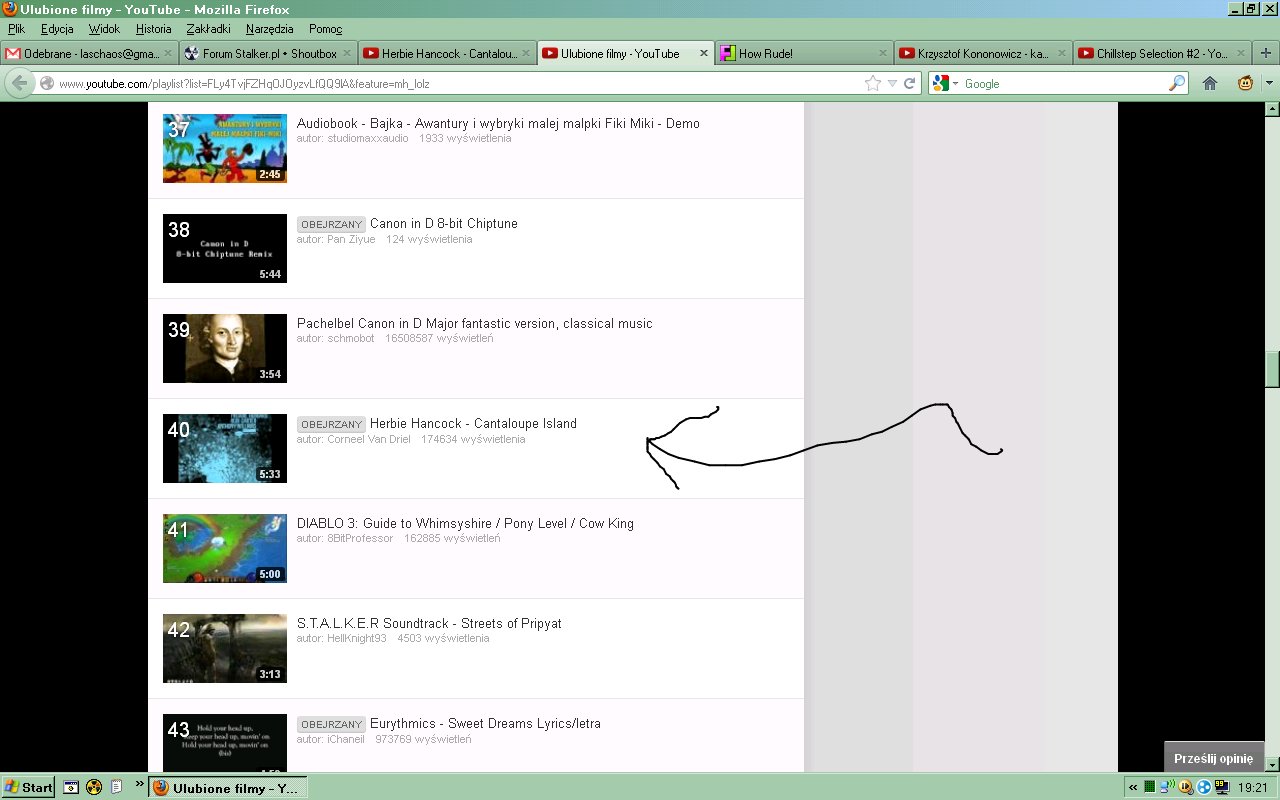
Task: Open video 37 Fiki Miki thumbnail
Action: coord(225,148)
